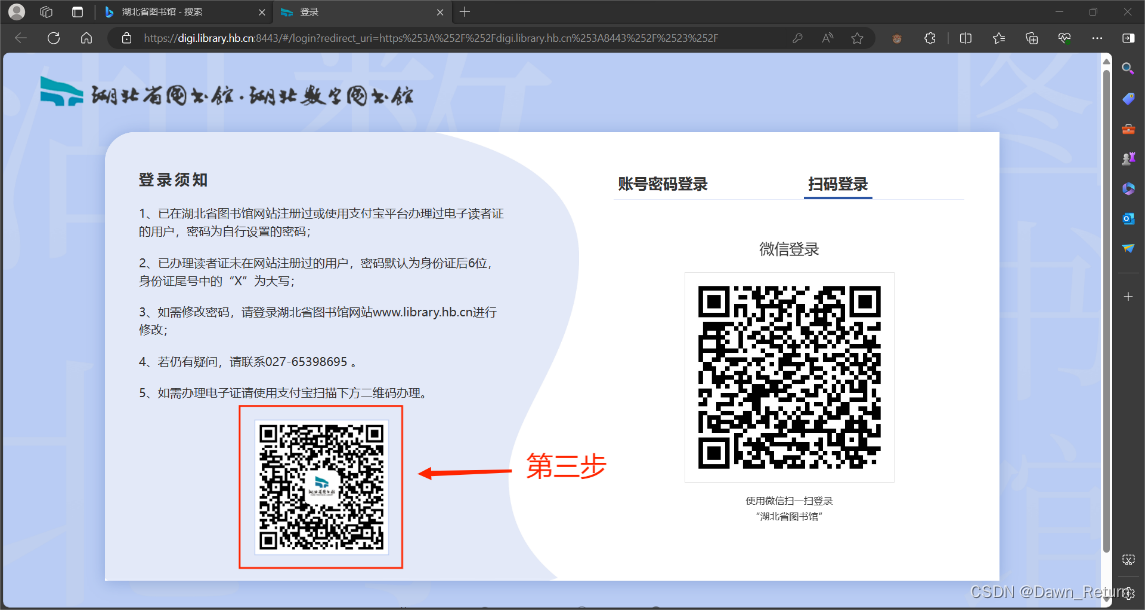Viewport: 1145px width, 610px height.
Task: Minimize the browser window
Action: [x=1060, y=12]
